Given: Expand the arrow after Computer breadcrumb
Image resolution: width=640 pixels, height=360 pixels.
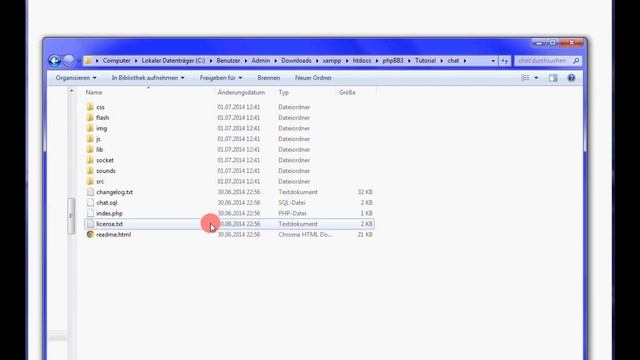Looking at the screenshot, I should pos(136,61).
